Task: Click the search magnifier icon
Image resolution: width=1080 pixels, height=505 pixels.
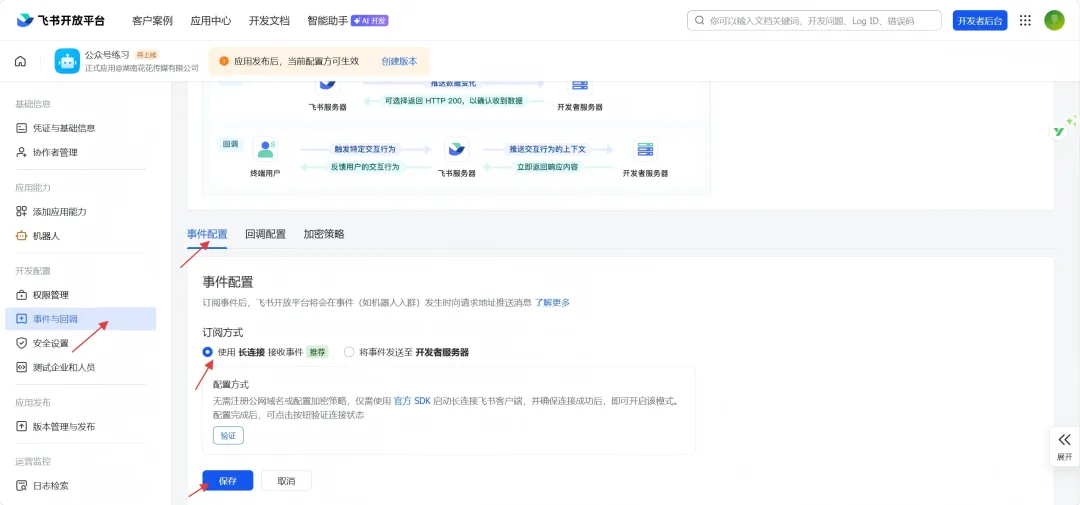Action: click(700, 21)
